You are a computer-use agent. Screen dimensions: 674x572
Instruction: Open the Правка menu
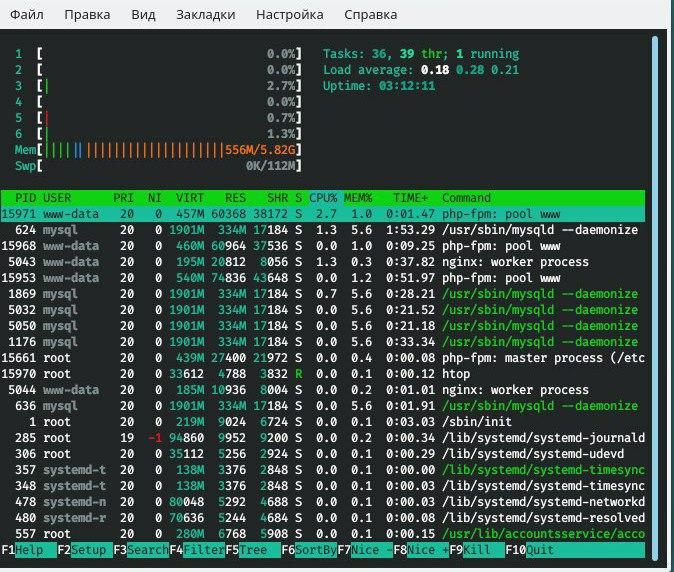87,15
